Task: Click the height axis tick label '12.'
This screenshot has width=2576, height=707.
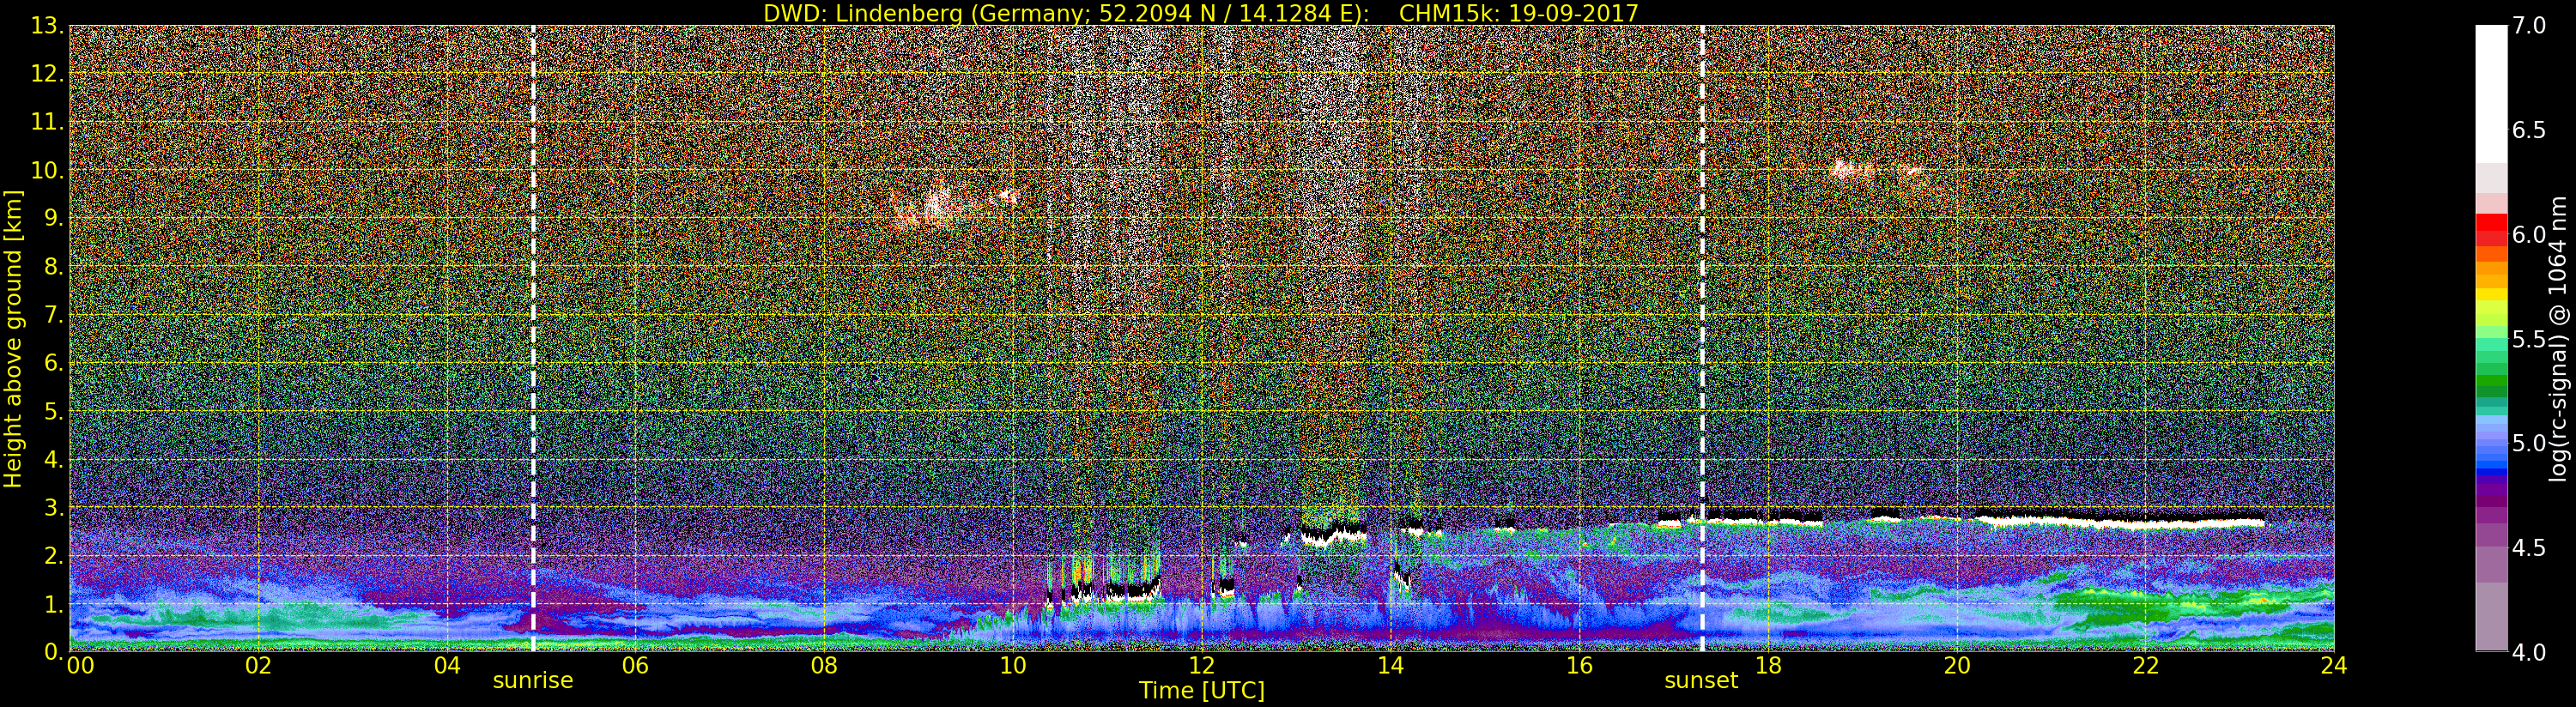Action: [47, 74]
